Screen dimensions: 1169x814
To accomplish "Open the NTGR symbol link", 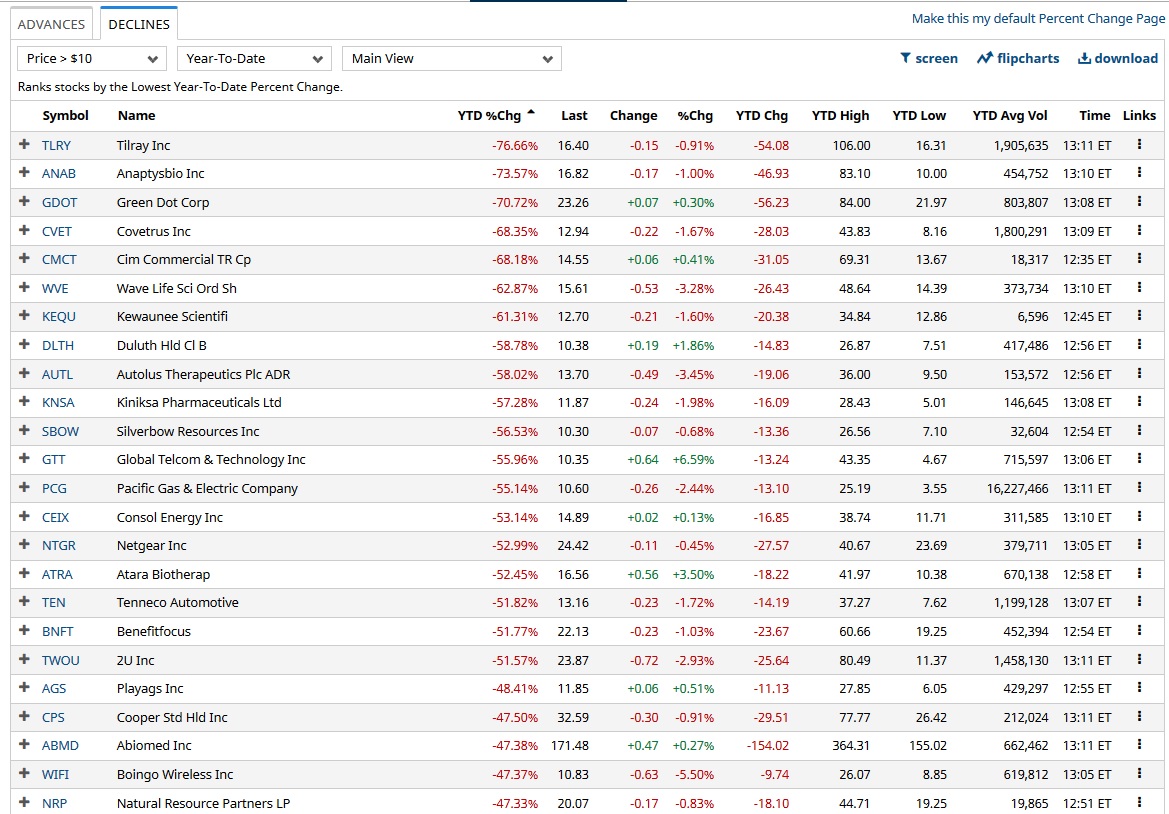I will point(59,546).
